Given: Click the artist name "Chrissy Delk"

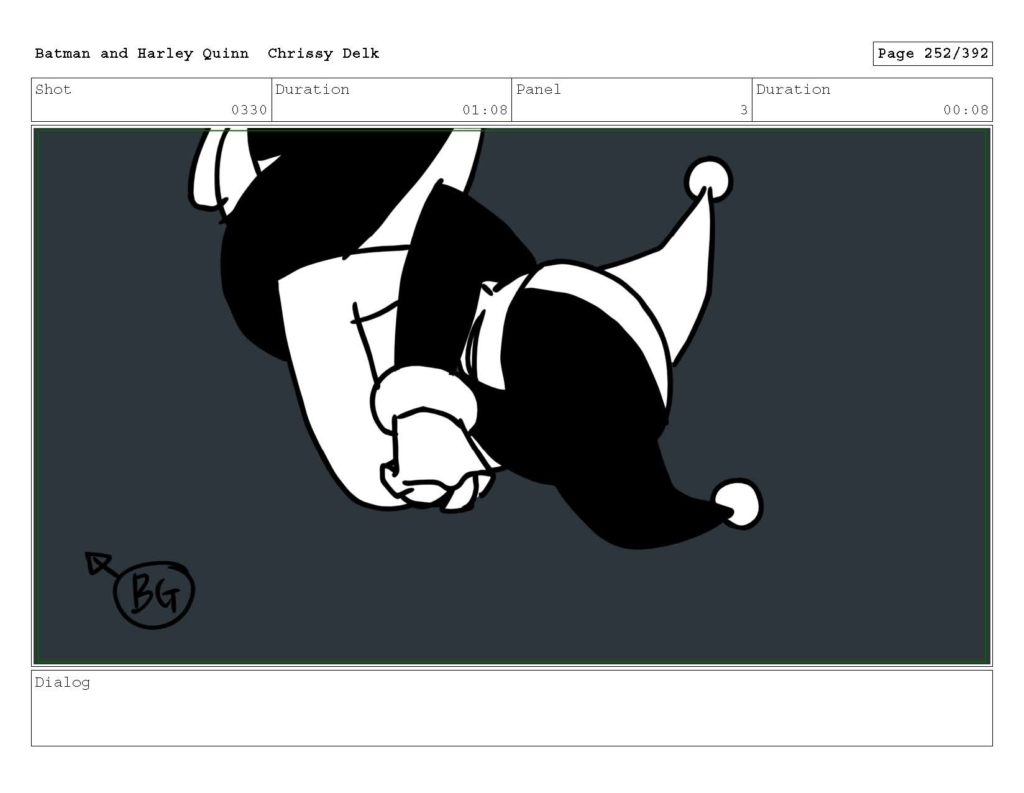Looking at the screenshot, I should 323,54.
